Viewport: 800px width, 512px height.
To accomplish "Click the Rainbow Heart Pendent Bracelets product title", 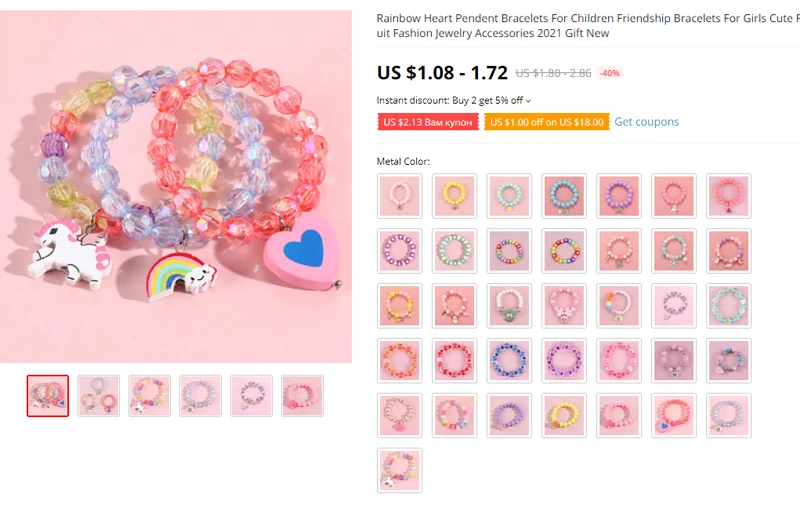I will point(588,25).
